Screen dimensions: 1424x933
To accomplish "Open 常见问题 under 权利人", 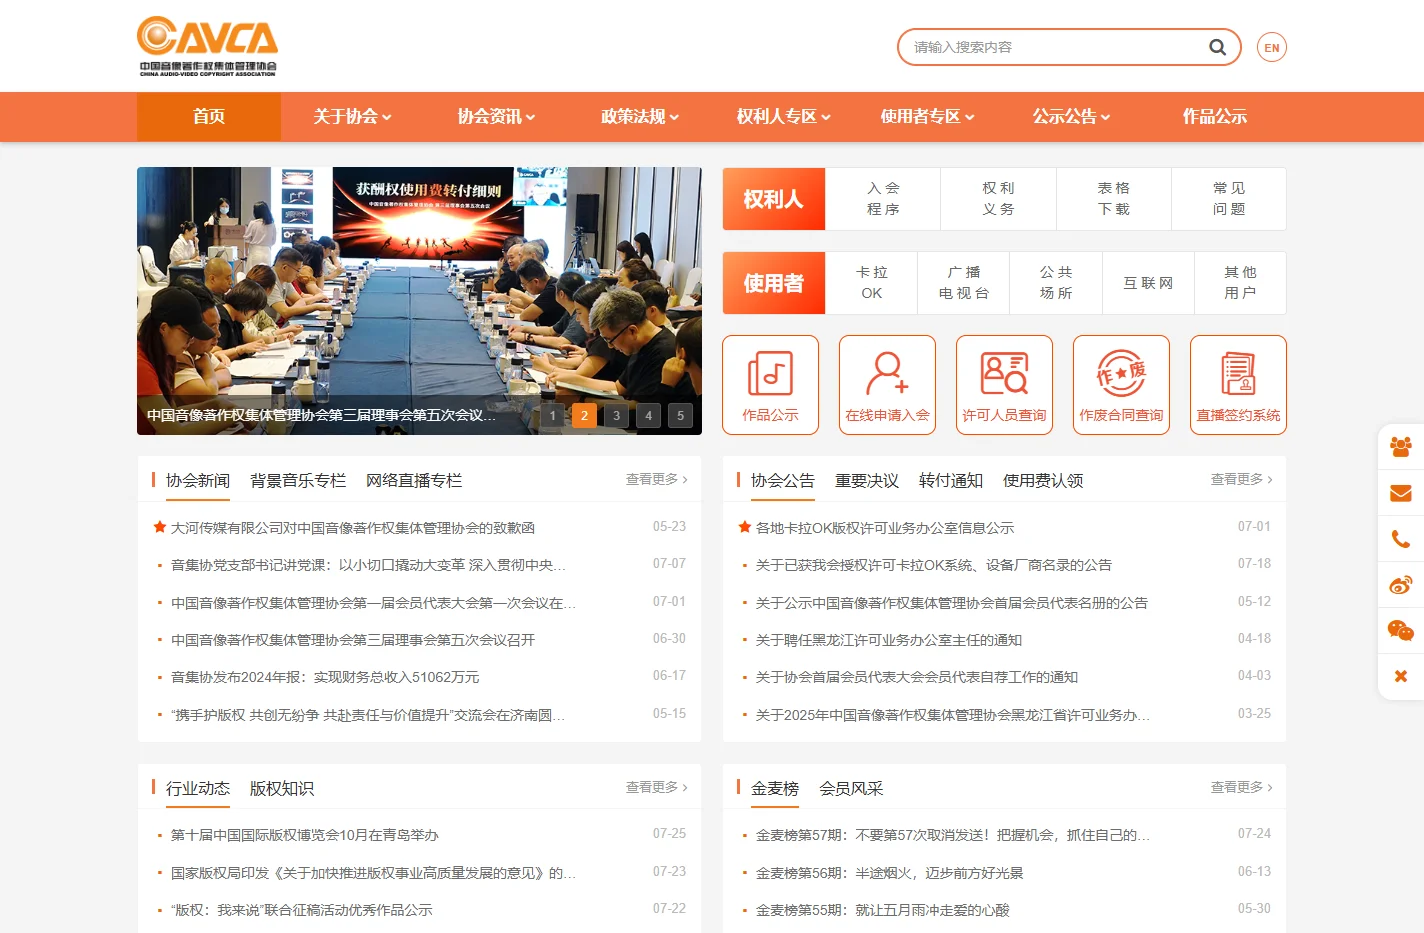I will tap(1229, 199).
